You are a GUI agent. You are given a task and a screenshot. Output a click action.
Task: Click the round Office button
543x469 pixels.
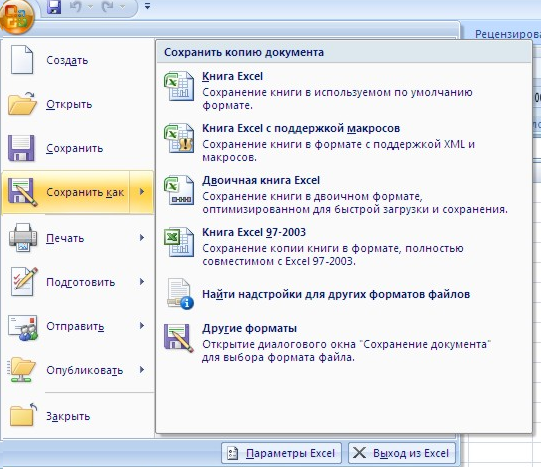(x=17, y=17)
